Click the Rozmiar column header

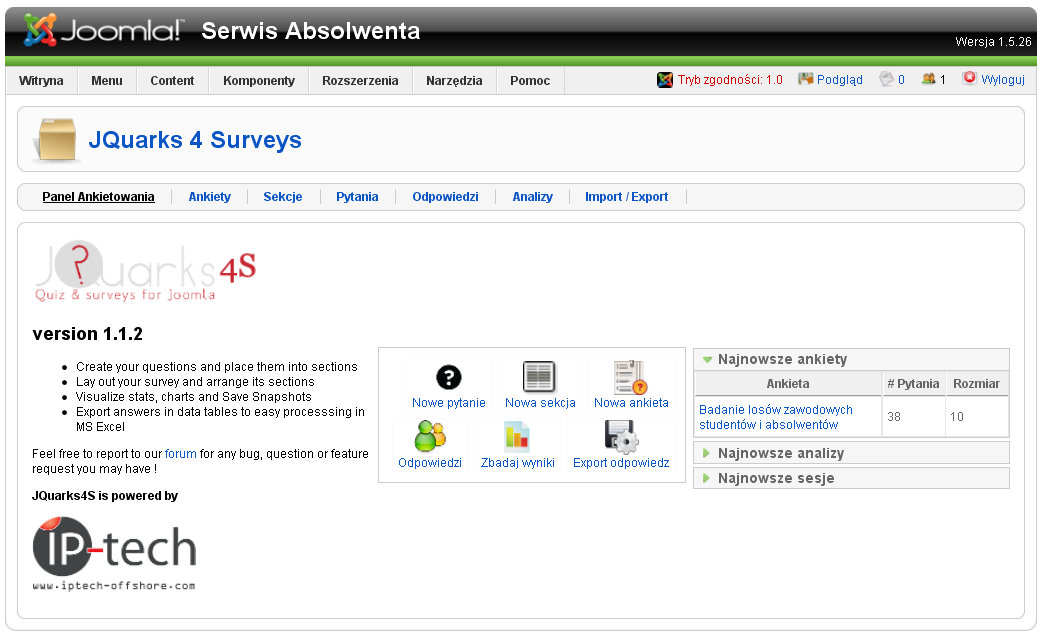coord(976,384)
